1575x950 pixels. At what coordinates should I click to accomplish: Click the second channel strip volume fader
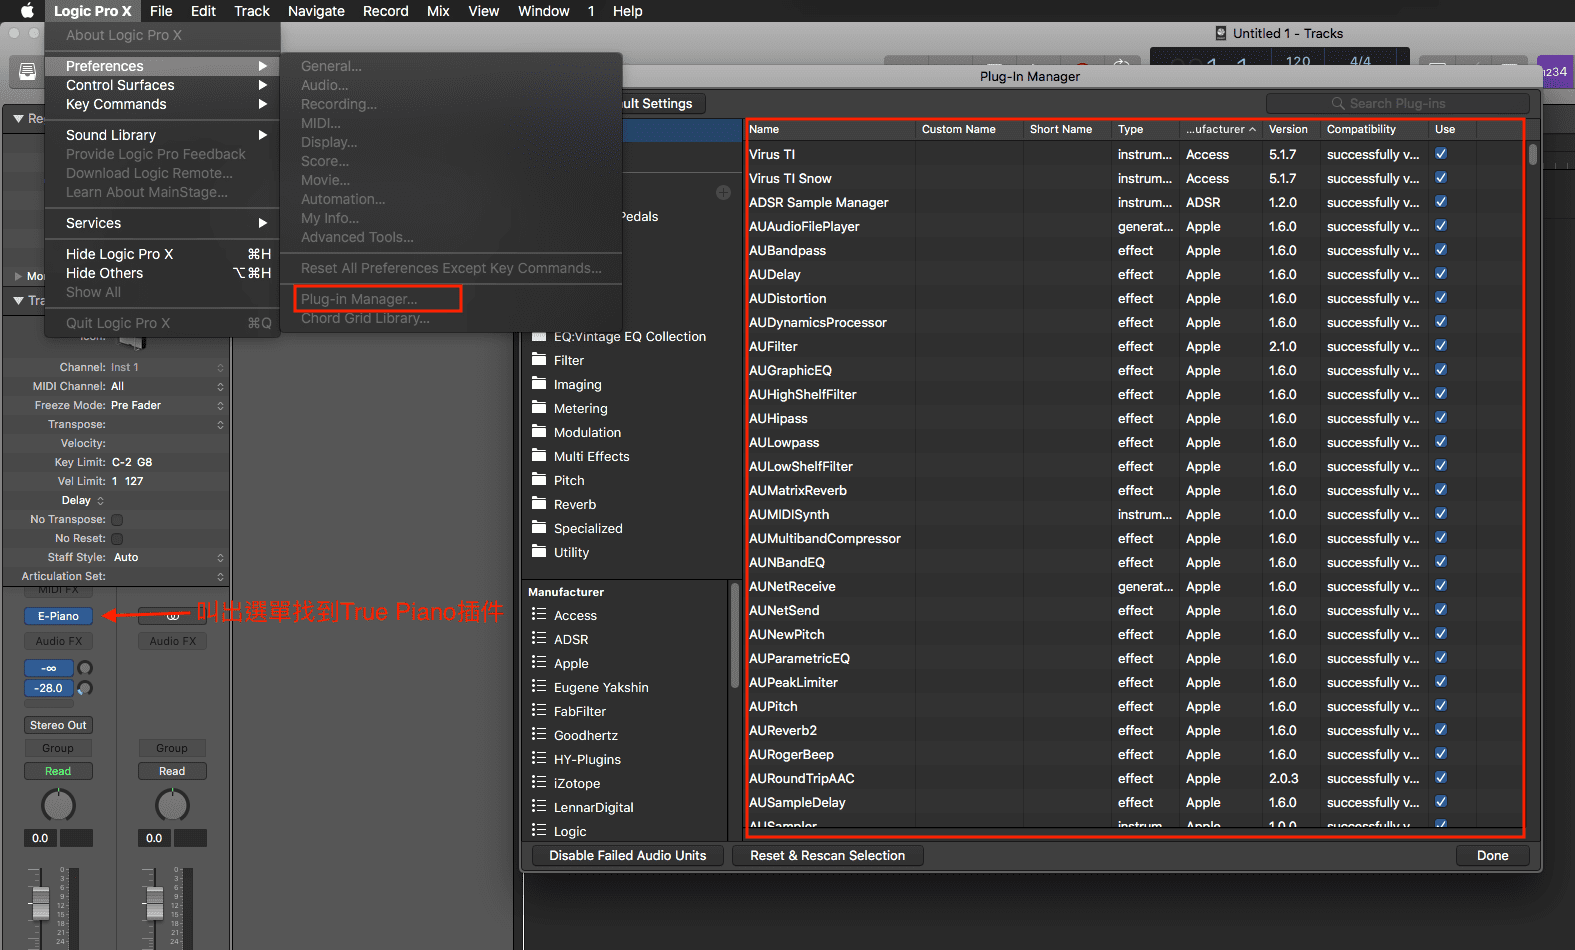(155, 902)
